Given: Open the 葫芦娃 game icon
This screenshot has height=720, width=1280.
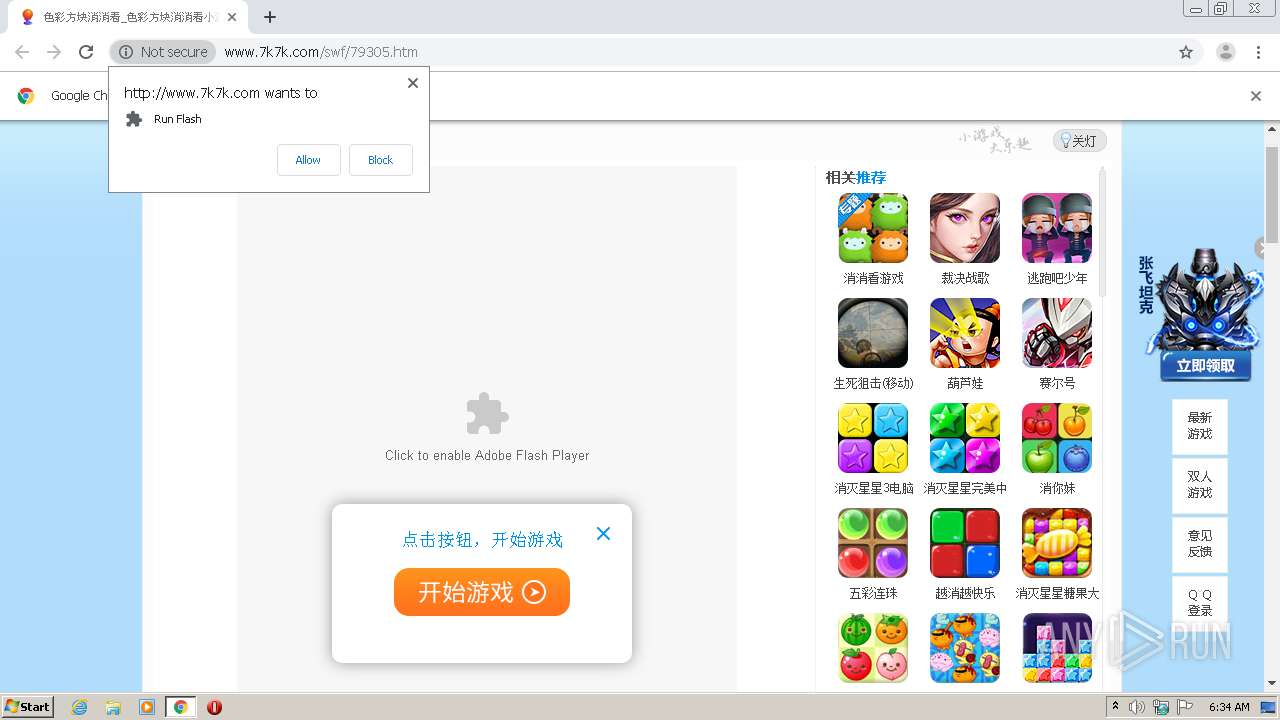Looking at the screenshot, I should coord(965,333).
